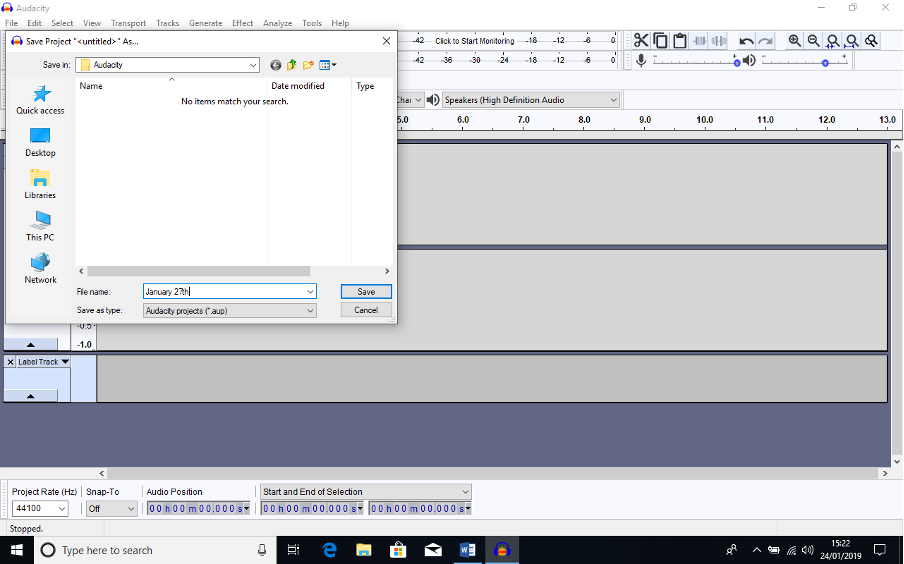Open the Transport menu
904x564 pixels.
(x=129, y=23)
